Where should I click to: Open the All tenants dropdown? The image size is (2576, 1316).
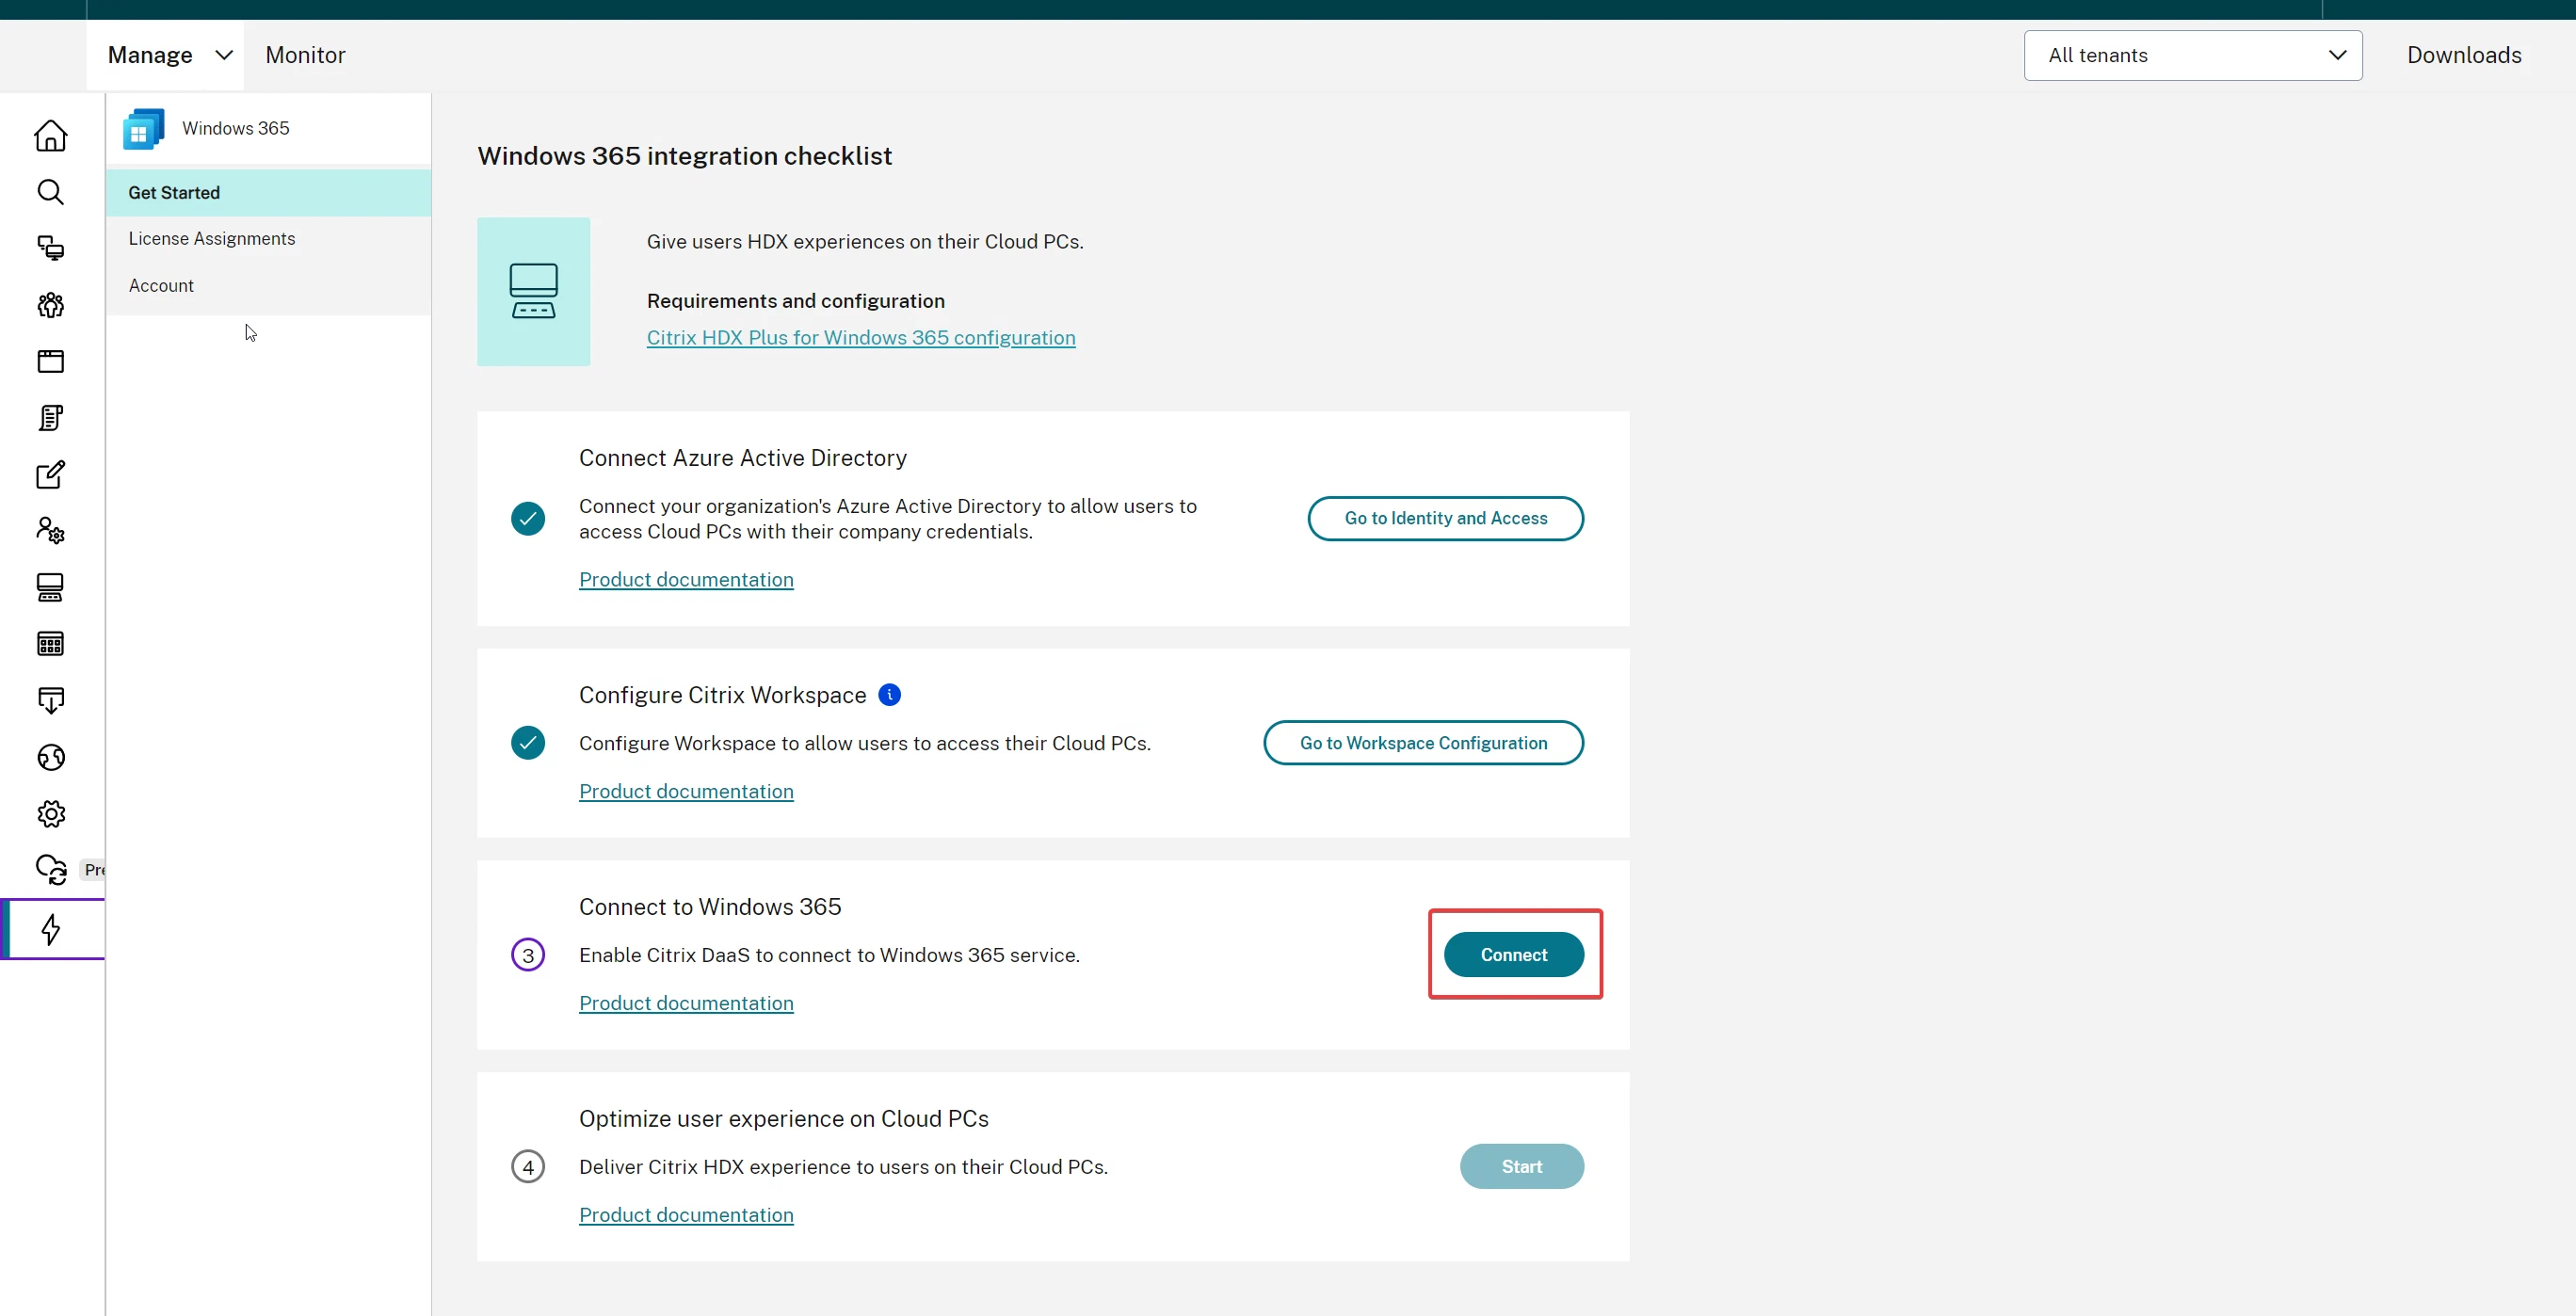(2192, 55)
